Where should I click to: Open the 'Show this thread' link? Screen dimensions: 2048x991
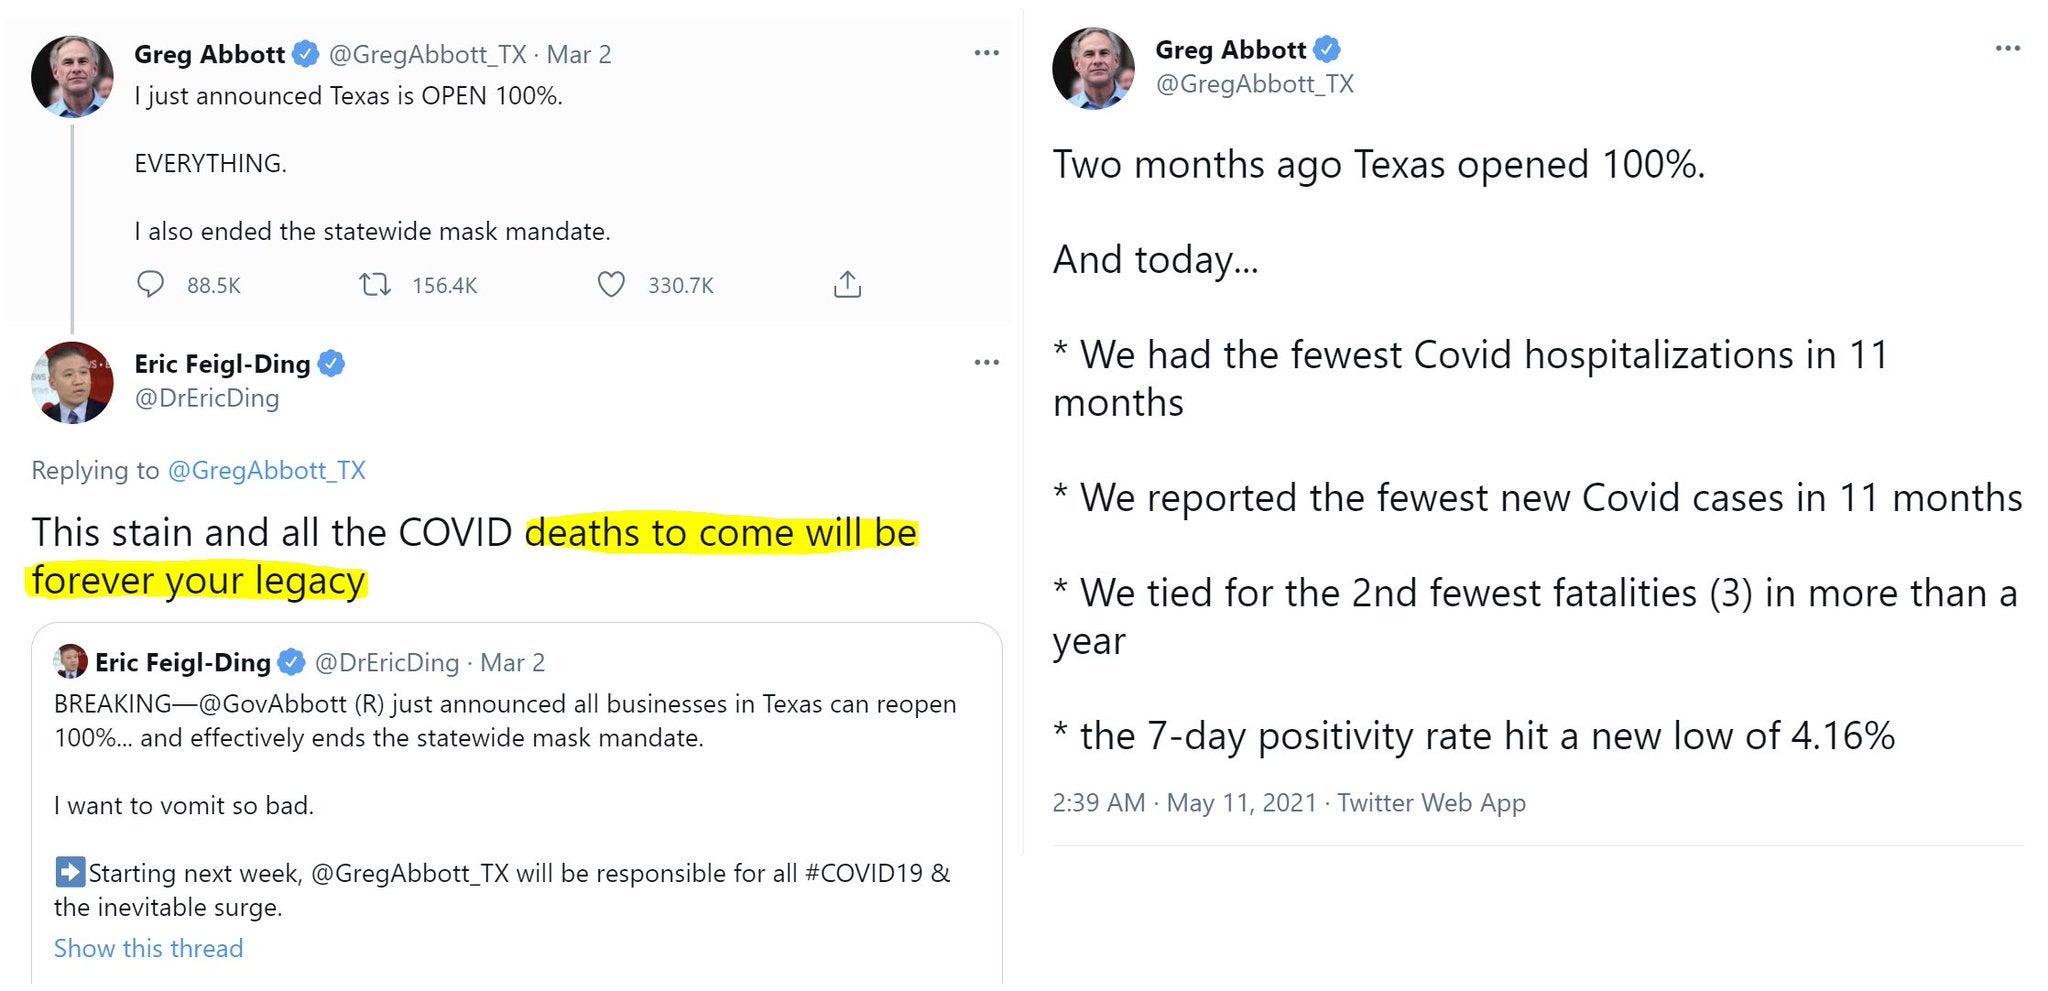coord(148,948)
